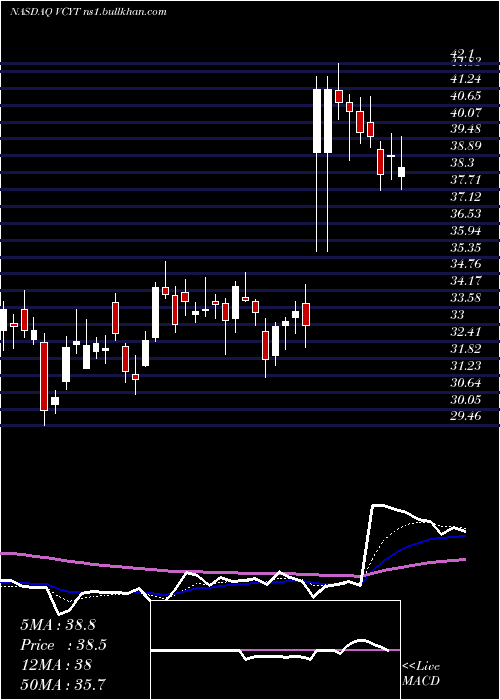The width and height of the screenshot is (500, 700).
Task: Select the 40.07 price label
Action: coord(466,112)
